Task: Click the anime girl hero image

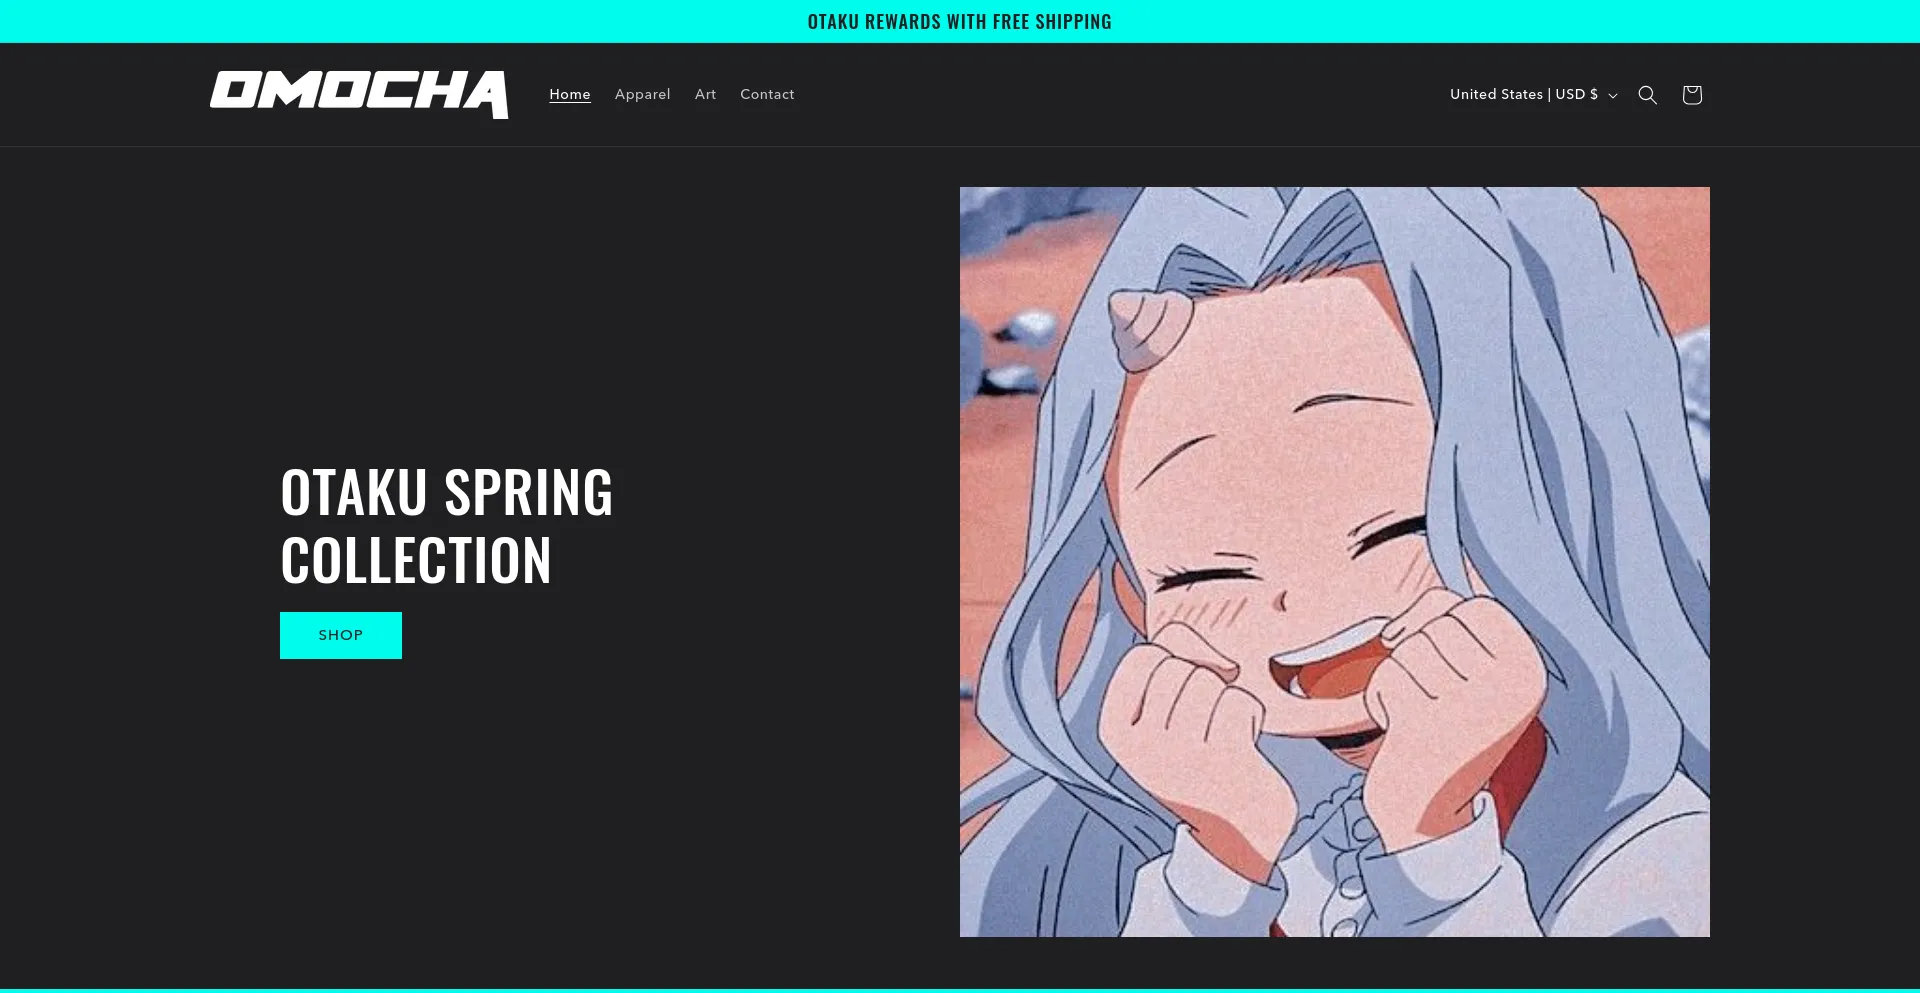Action: pos(1335,562)
